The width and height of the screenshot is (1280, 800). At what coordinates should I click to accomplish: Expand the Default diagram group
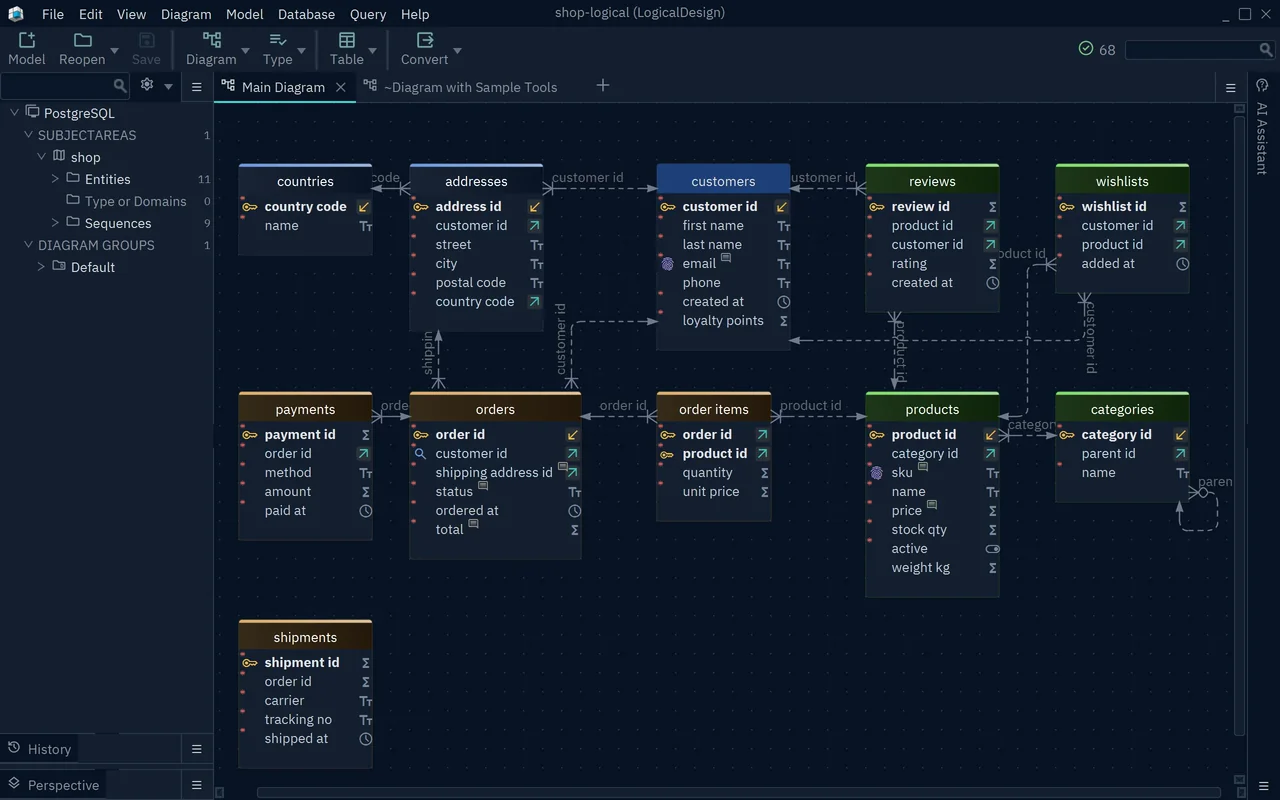(41, 267)
